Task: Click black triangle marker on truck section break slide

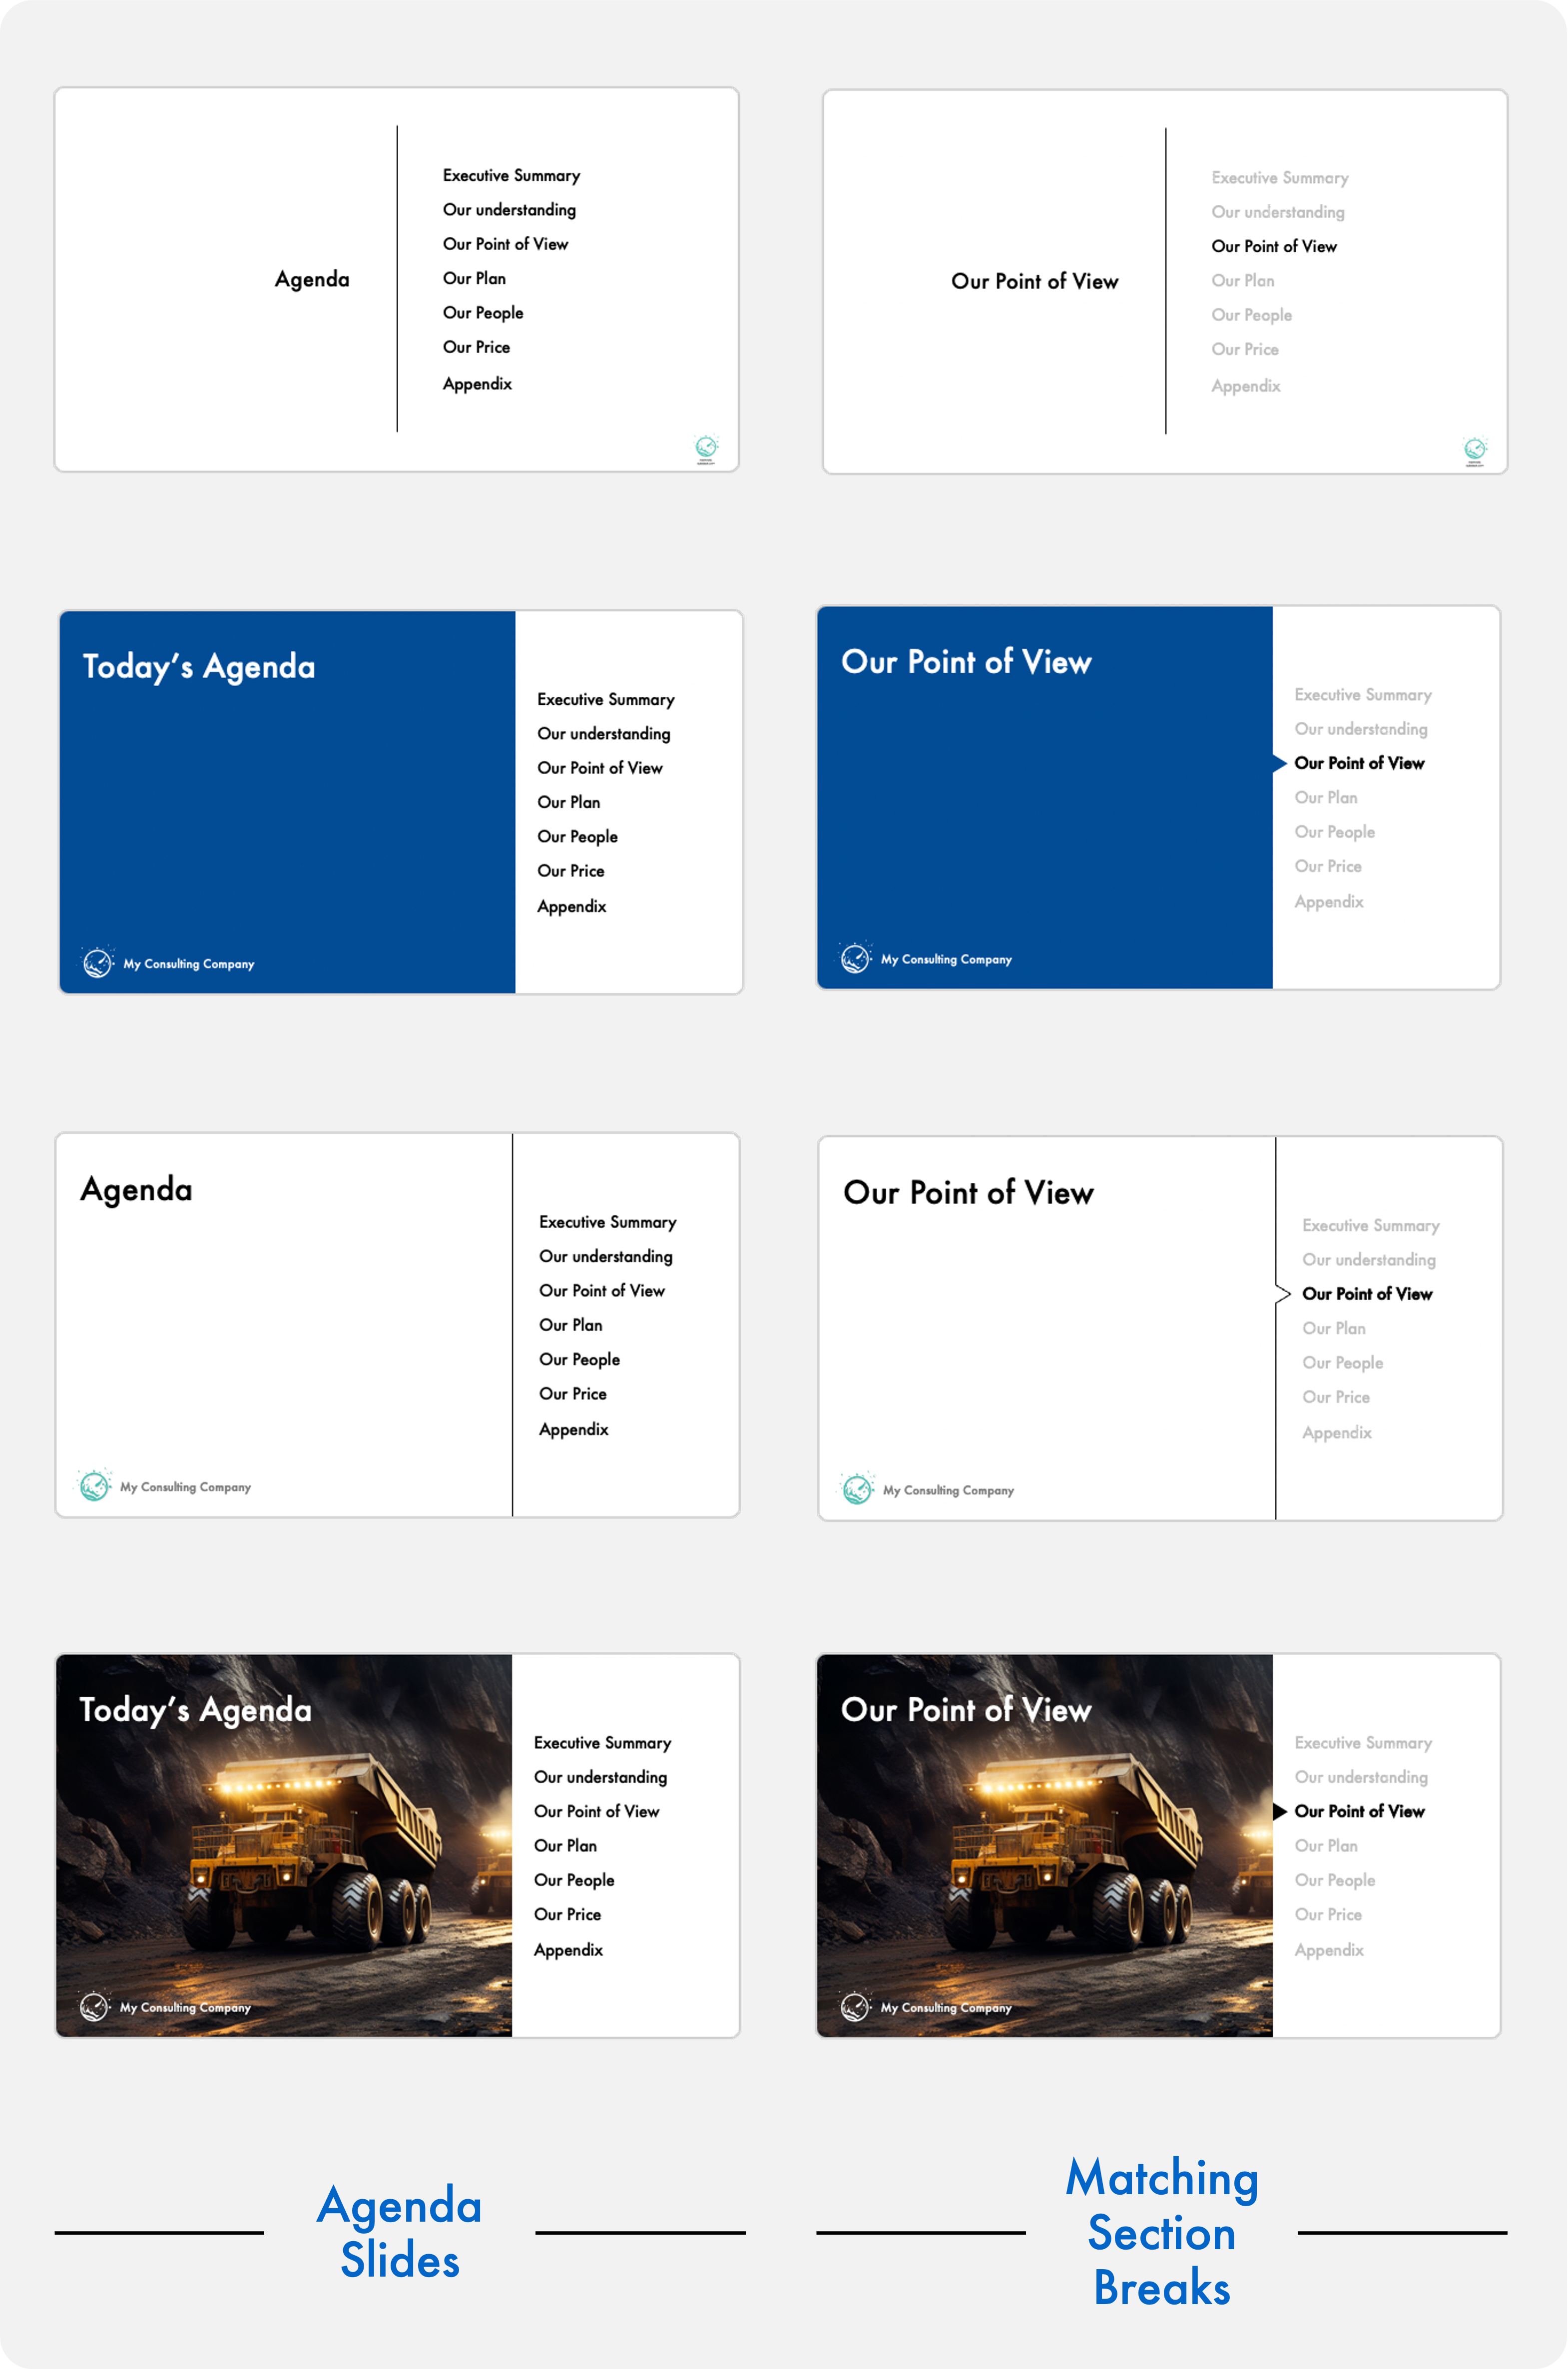Action: 1279,1811
